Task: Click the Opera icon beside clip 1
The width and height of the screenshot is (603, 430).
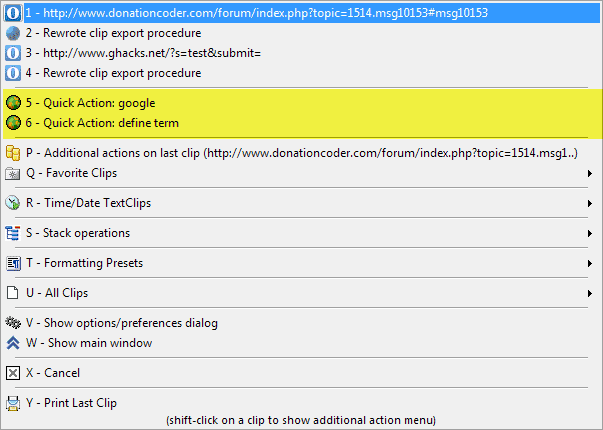Action: [x=13, y=13]
